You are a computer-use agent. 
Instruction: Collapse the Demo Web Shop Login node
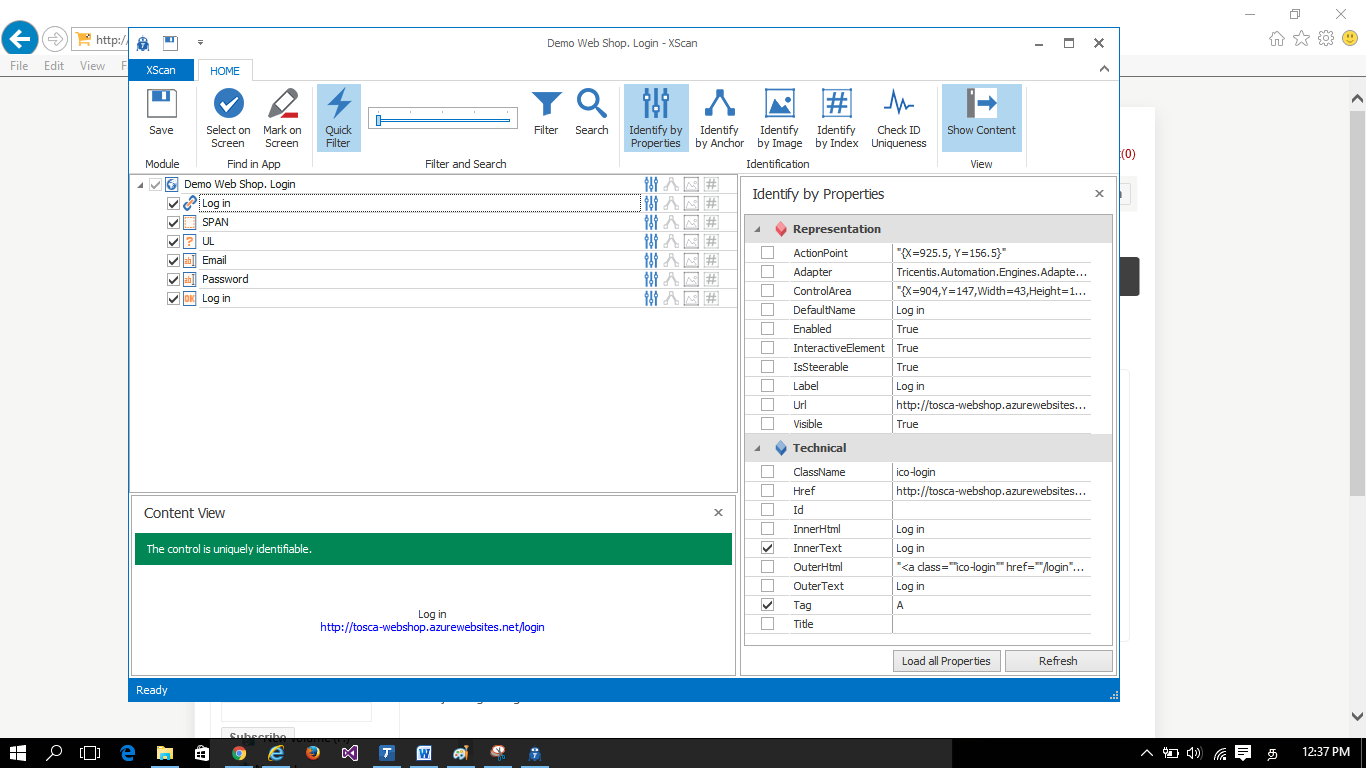pos(140,184)
